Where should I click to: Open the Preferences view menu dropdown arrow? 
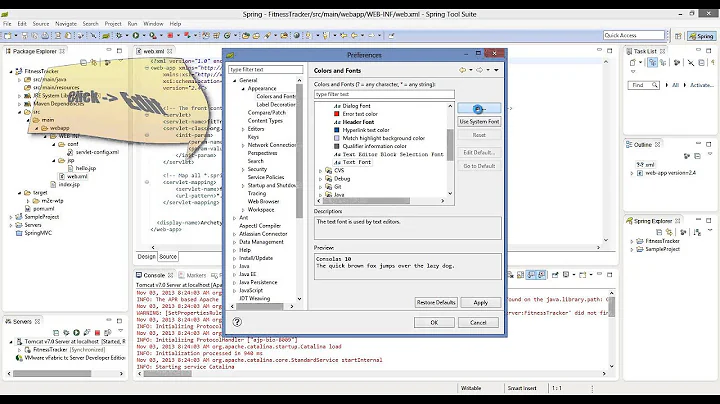(x=496, y=70)
